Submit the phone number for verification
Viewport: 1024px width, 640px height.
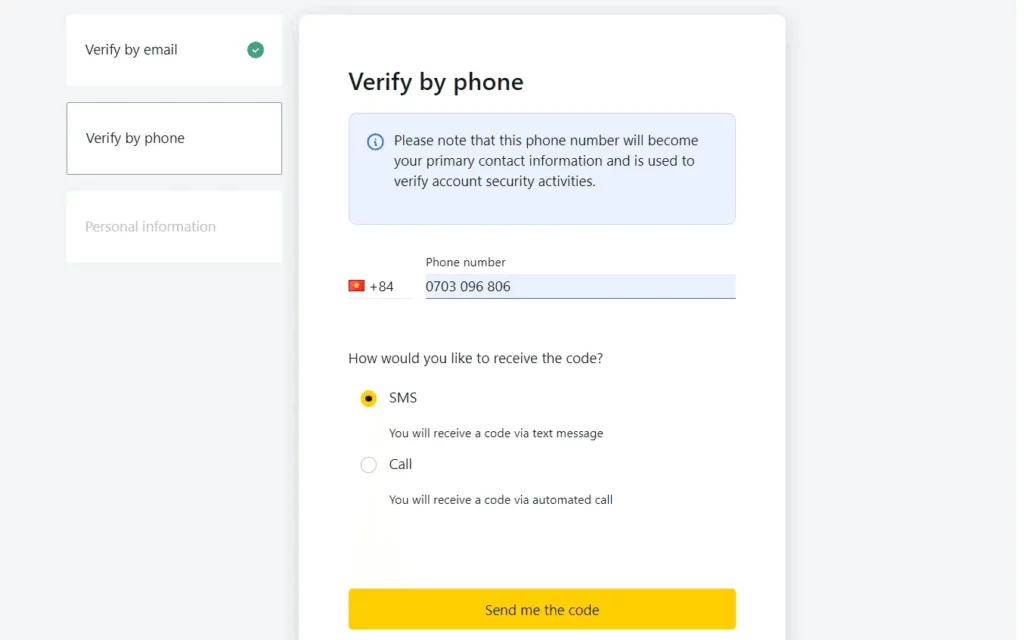point(541,609)
